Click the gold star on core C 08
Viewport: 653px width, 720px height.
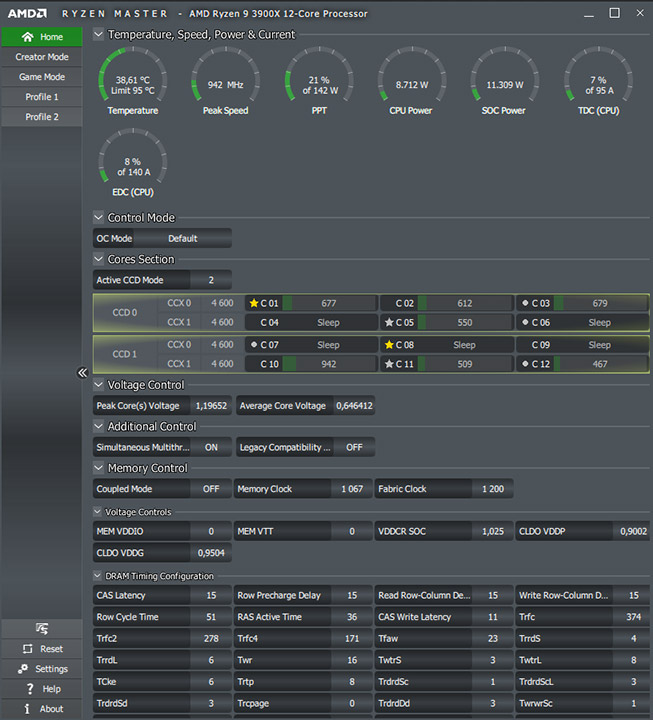(389, 344)
